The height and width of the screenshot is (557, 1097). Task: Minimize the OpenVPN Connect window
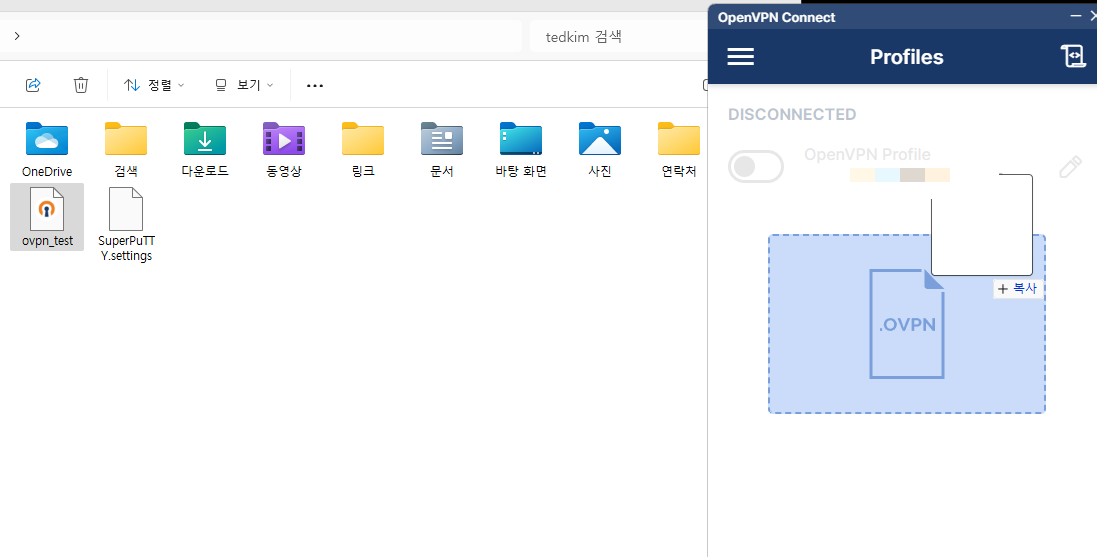click(1076, 15)
